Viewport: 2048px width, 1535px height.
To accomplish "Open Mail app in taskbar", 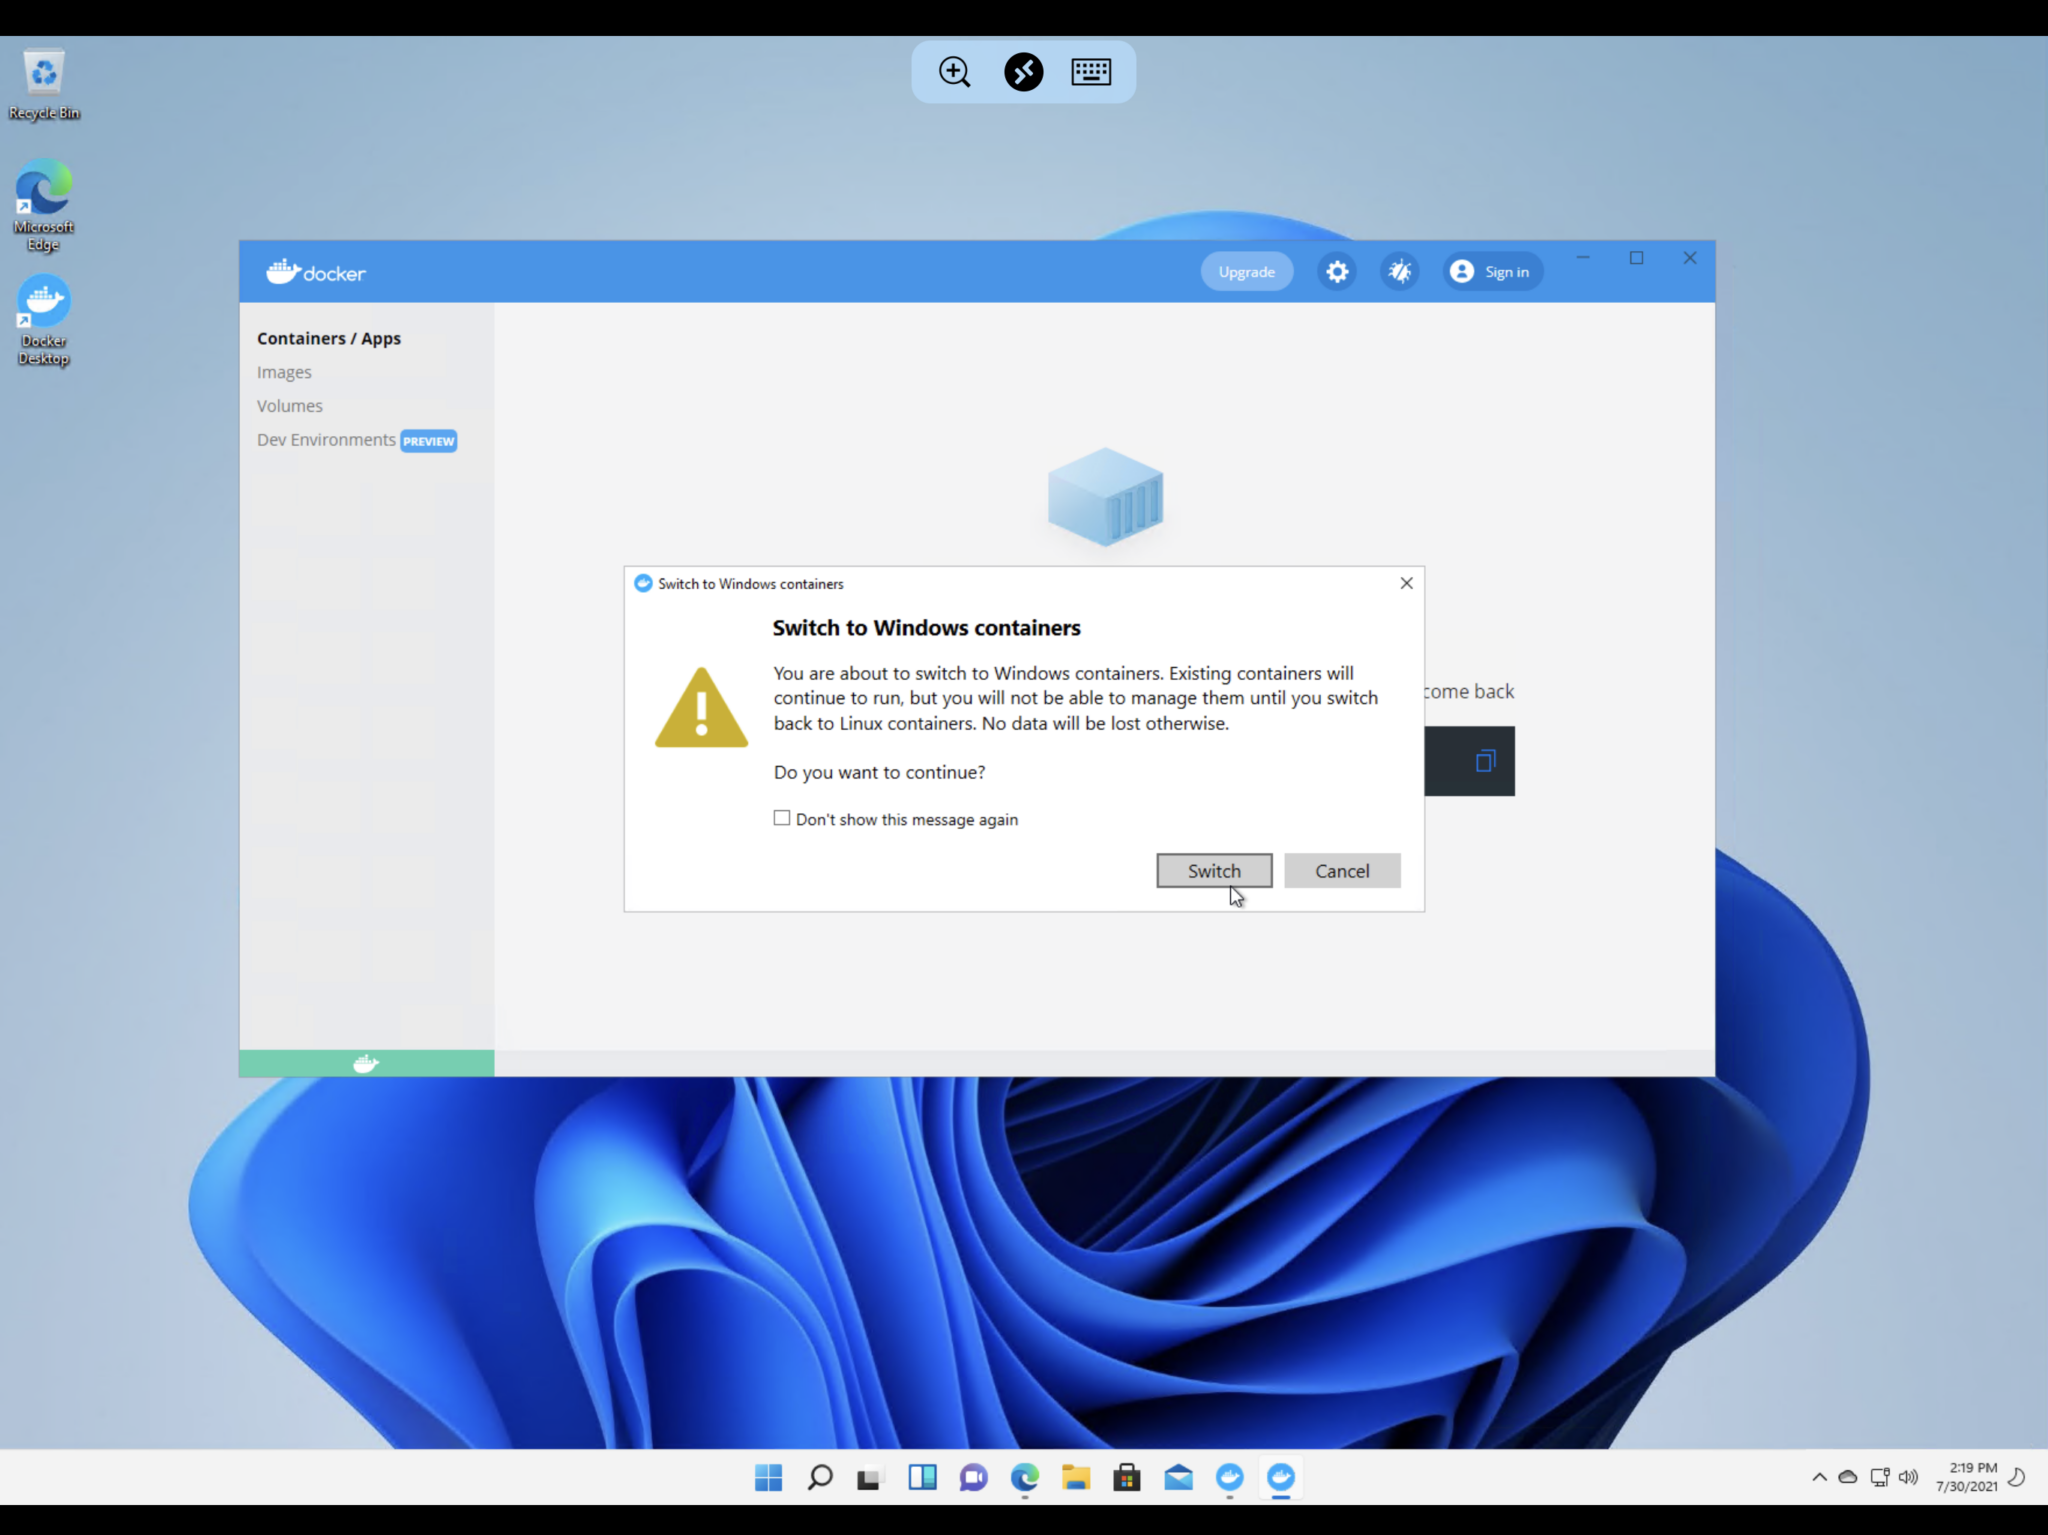I will tap(1179, 1477).
